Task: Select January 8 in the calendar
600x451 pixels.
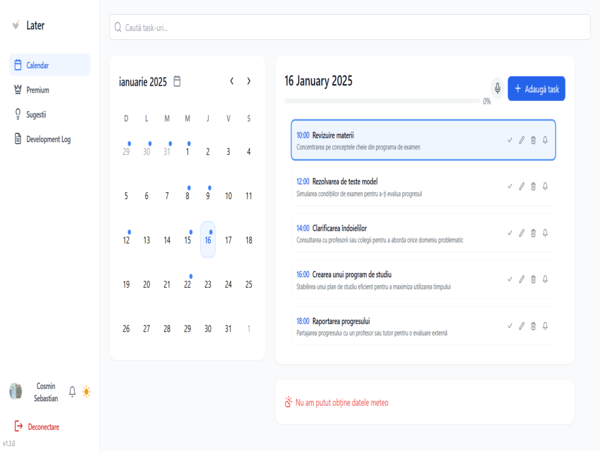Action: click(188, 195)
